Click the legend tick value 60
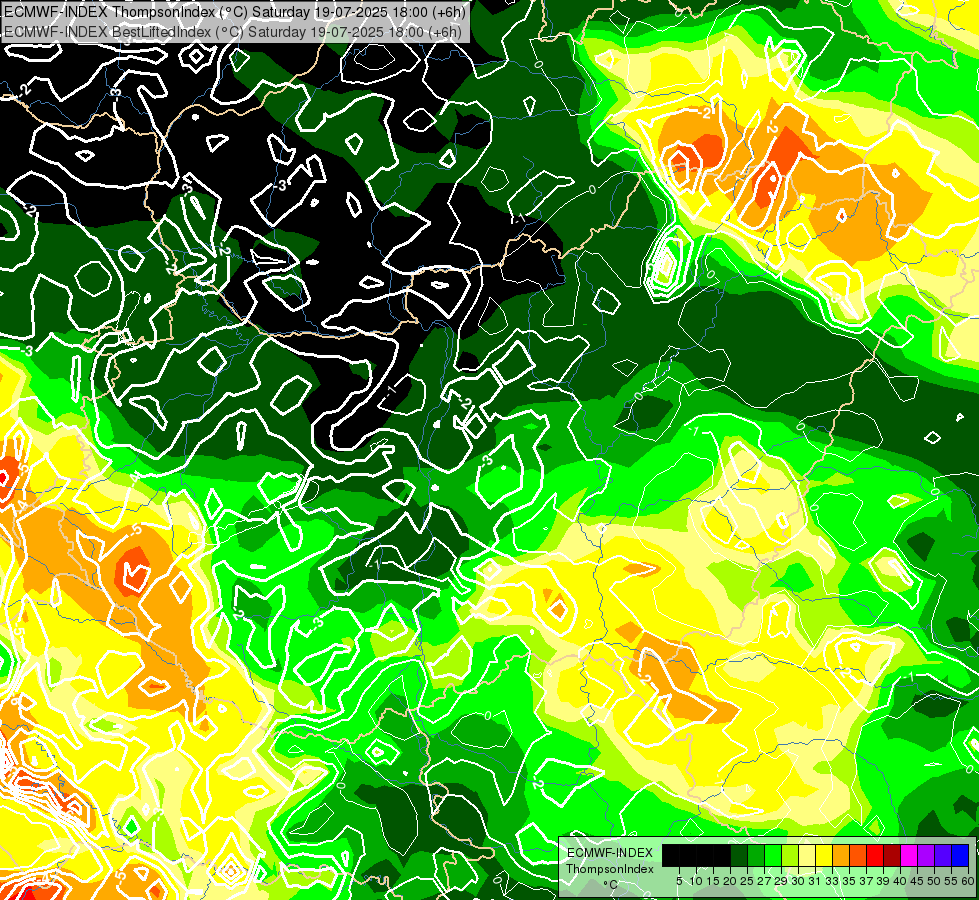 pos(968,881)
